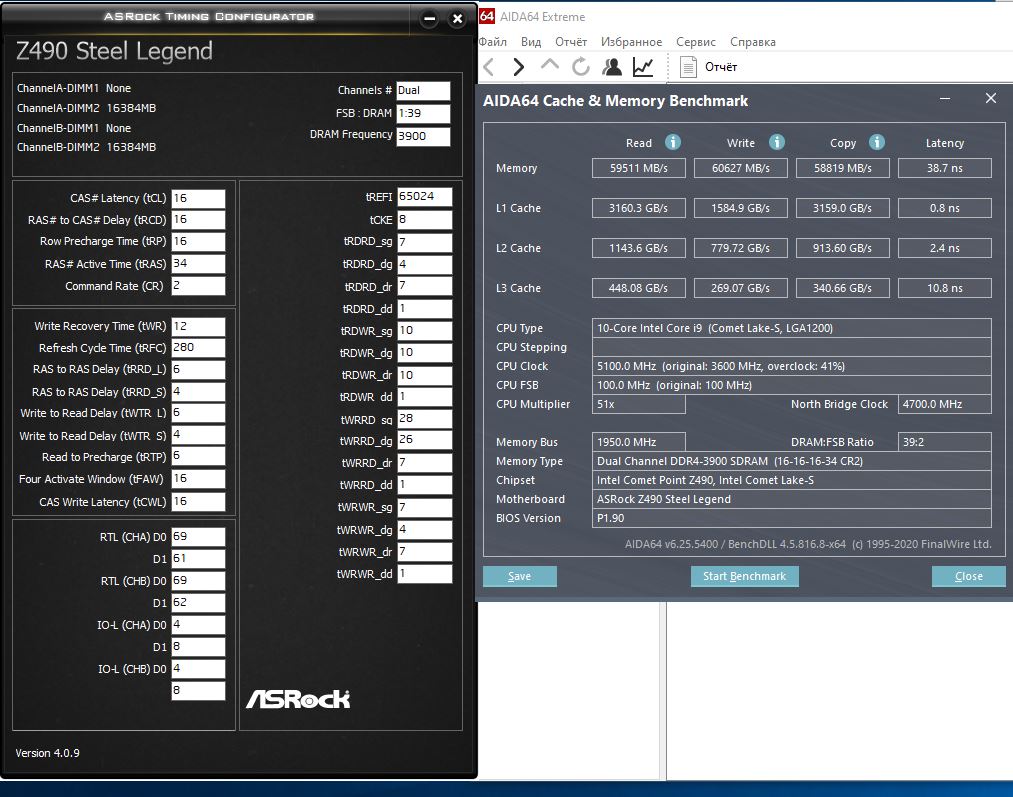
Task: Close the ASRock Timing Configurator window
Action: [457, 19]
